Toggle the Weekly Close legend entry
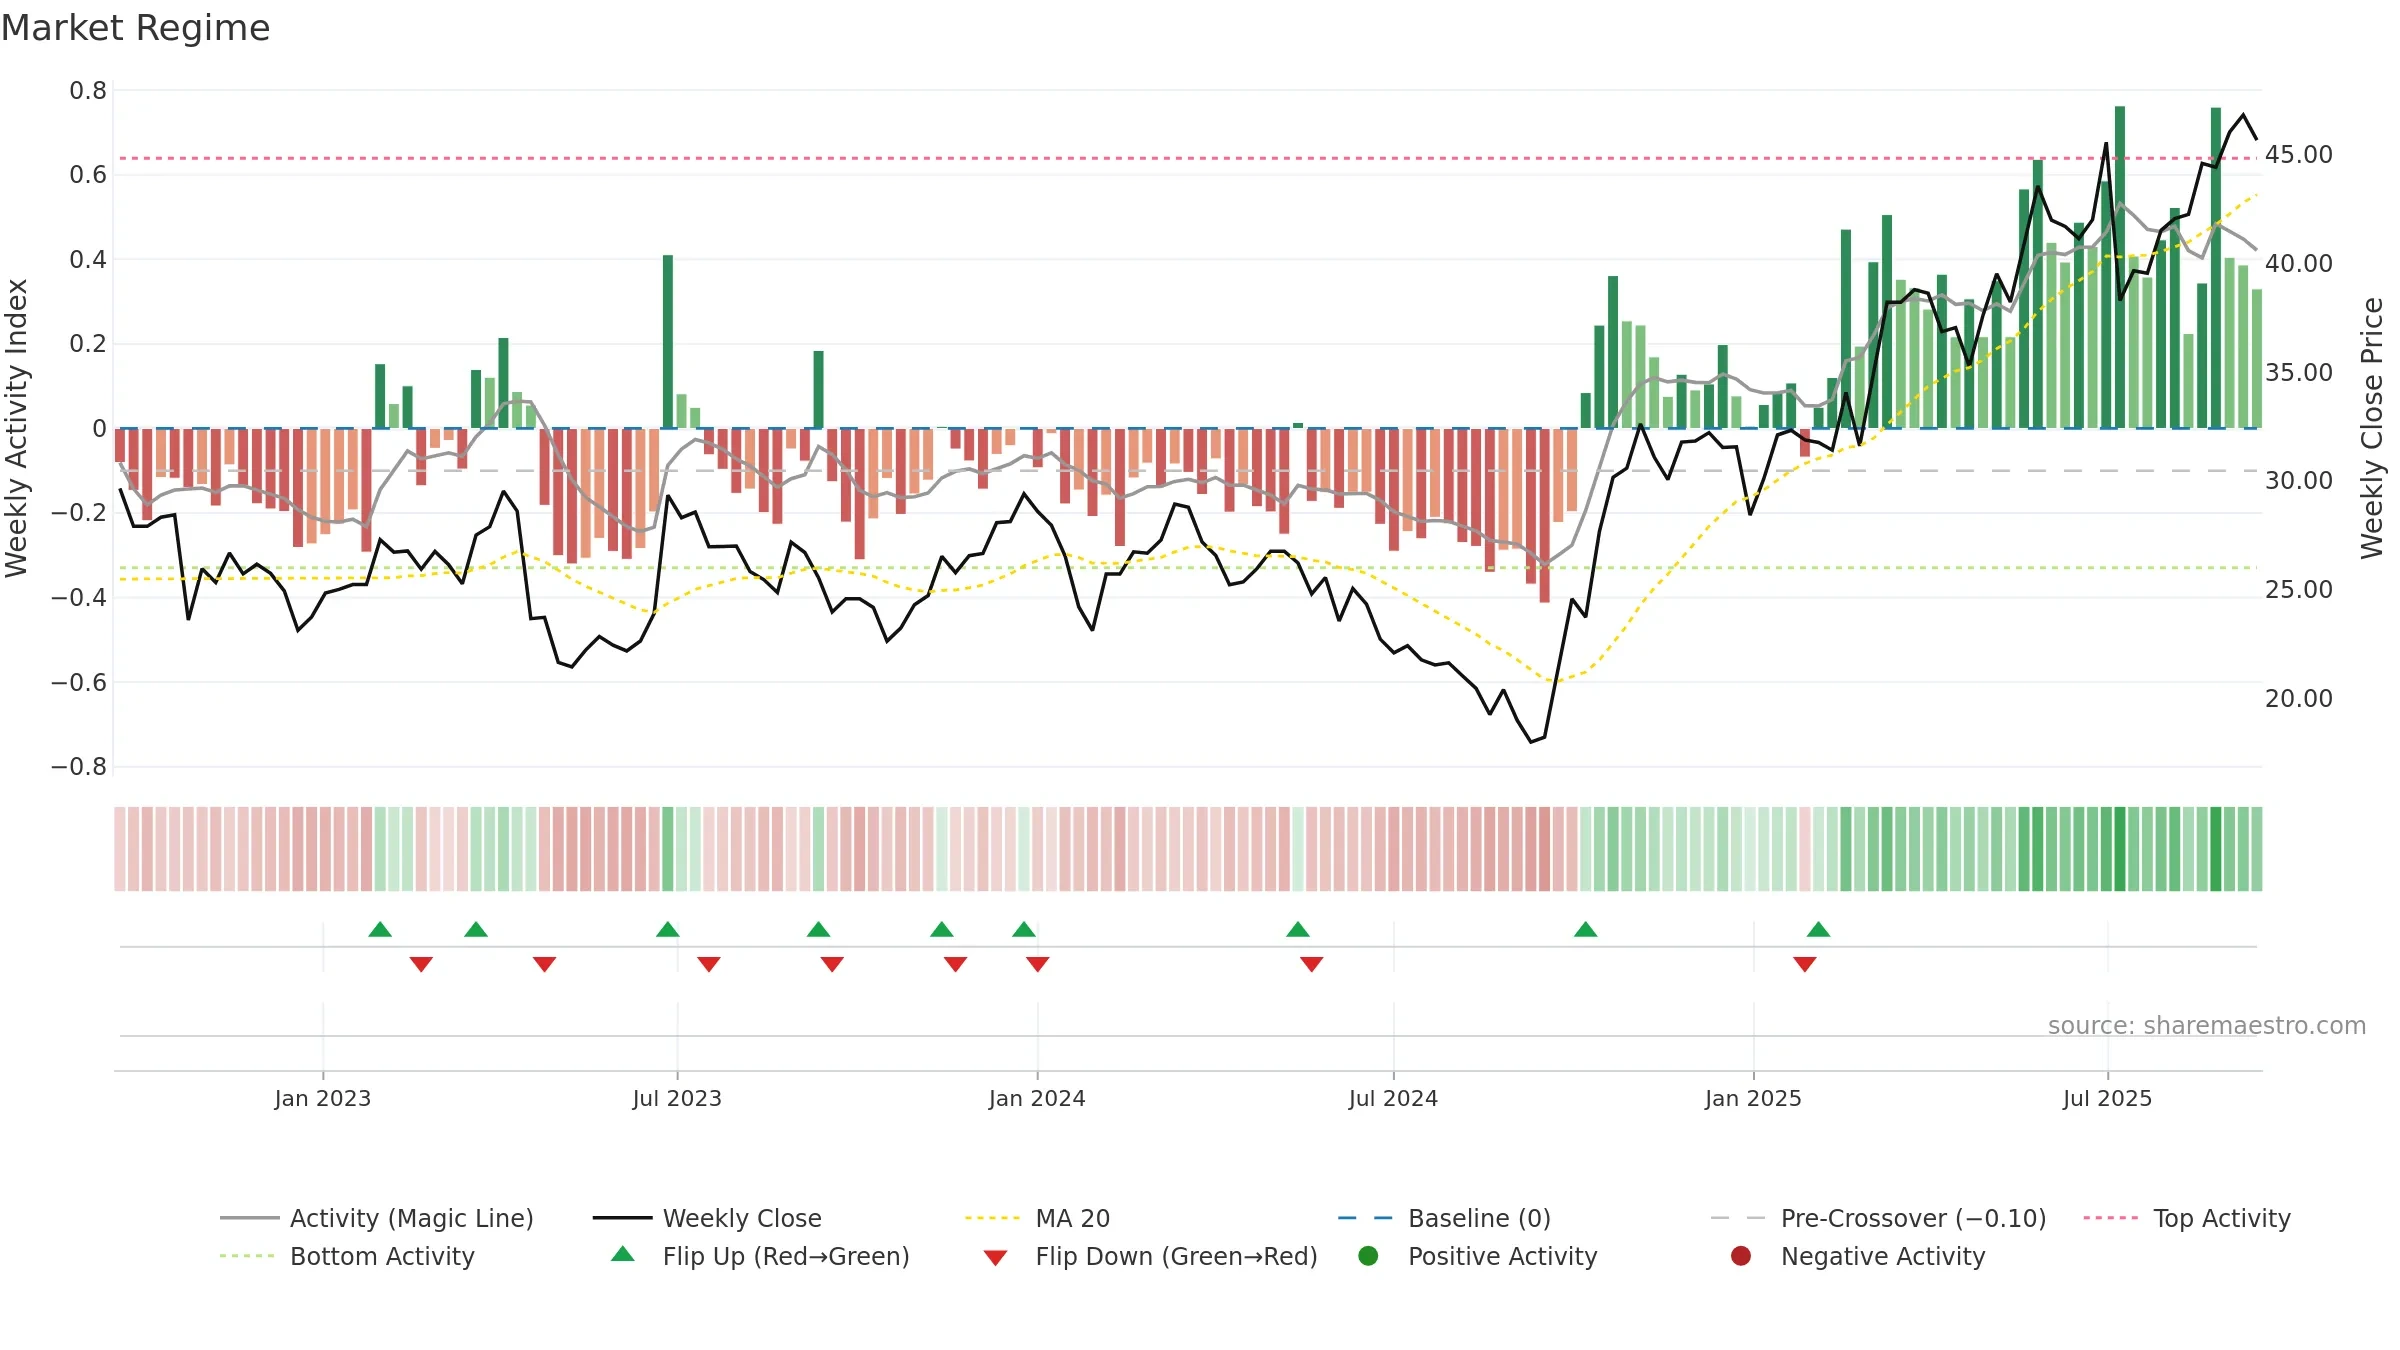The width and height of the screenshot is (2400, 1350). pos(707,1218)
